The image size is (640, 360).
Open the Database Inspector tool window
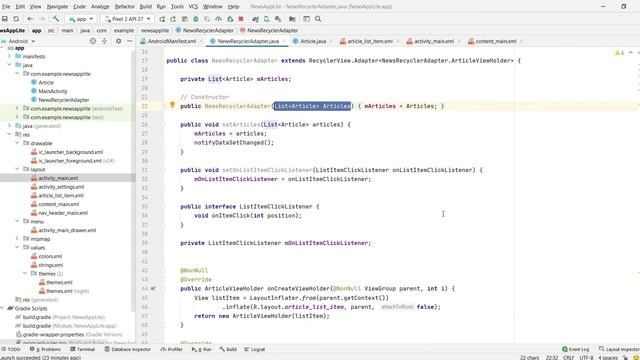(x=128, y=349)
